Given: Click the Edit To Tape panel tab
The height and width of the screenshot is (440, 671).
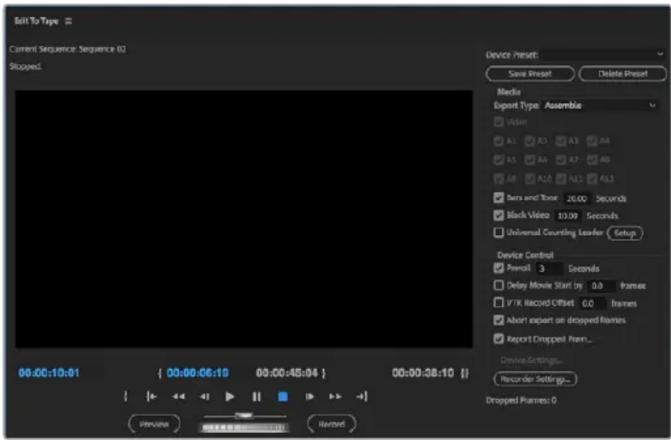Looking at the screenshot, I should coord(36,21).
